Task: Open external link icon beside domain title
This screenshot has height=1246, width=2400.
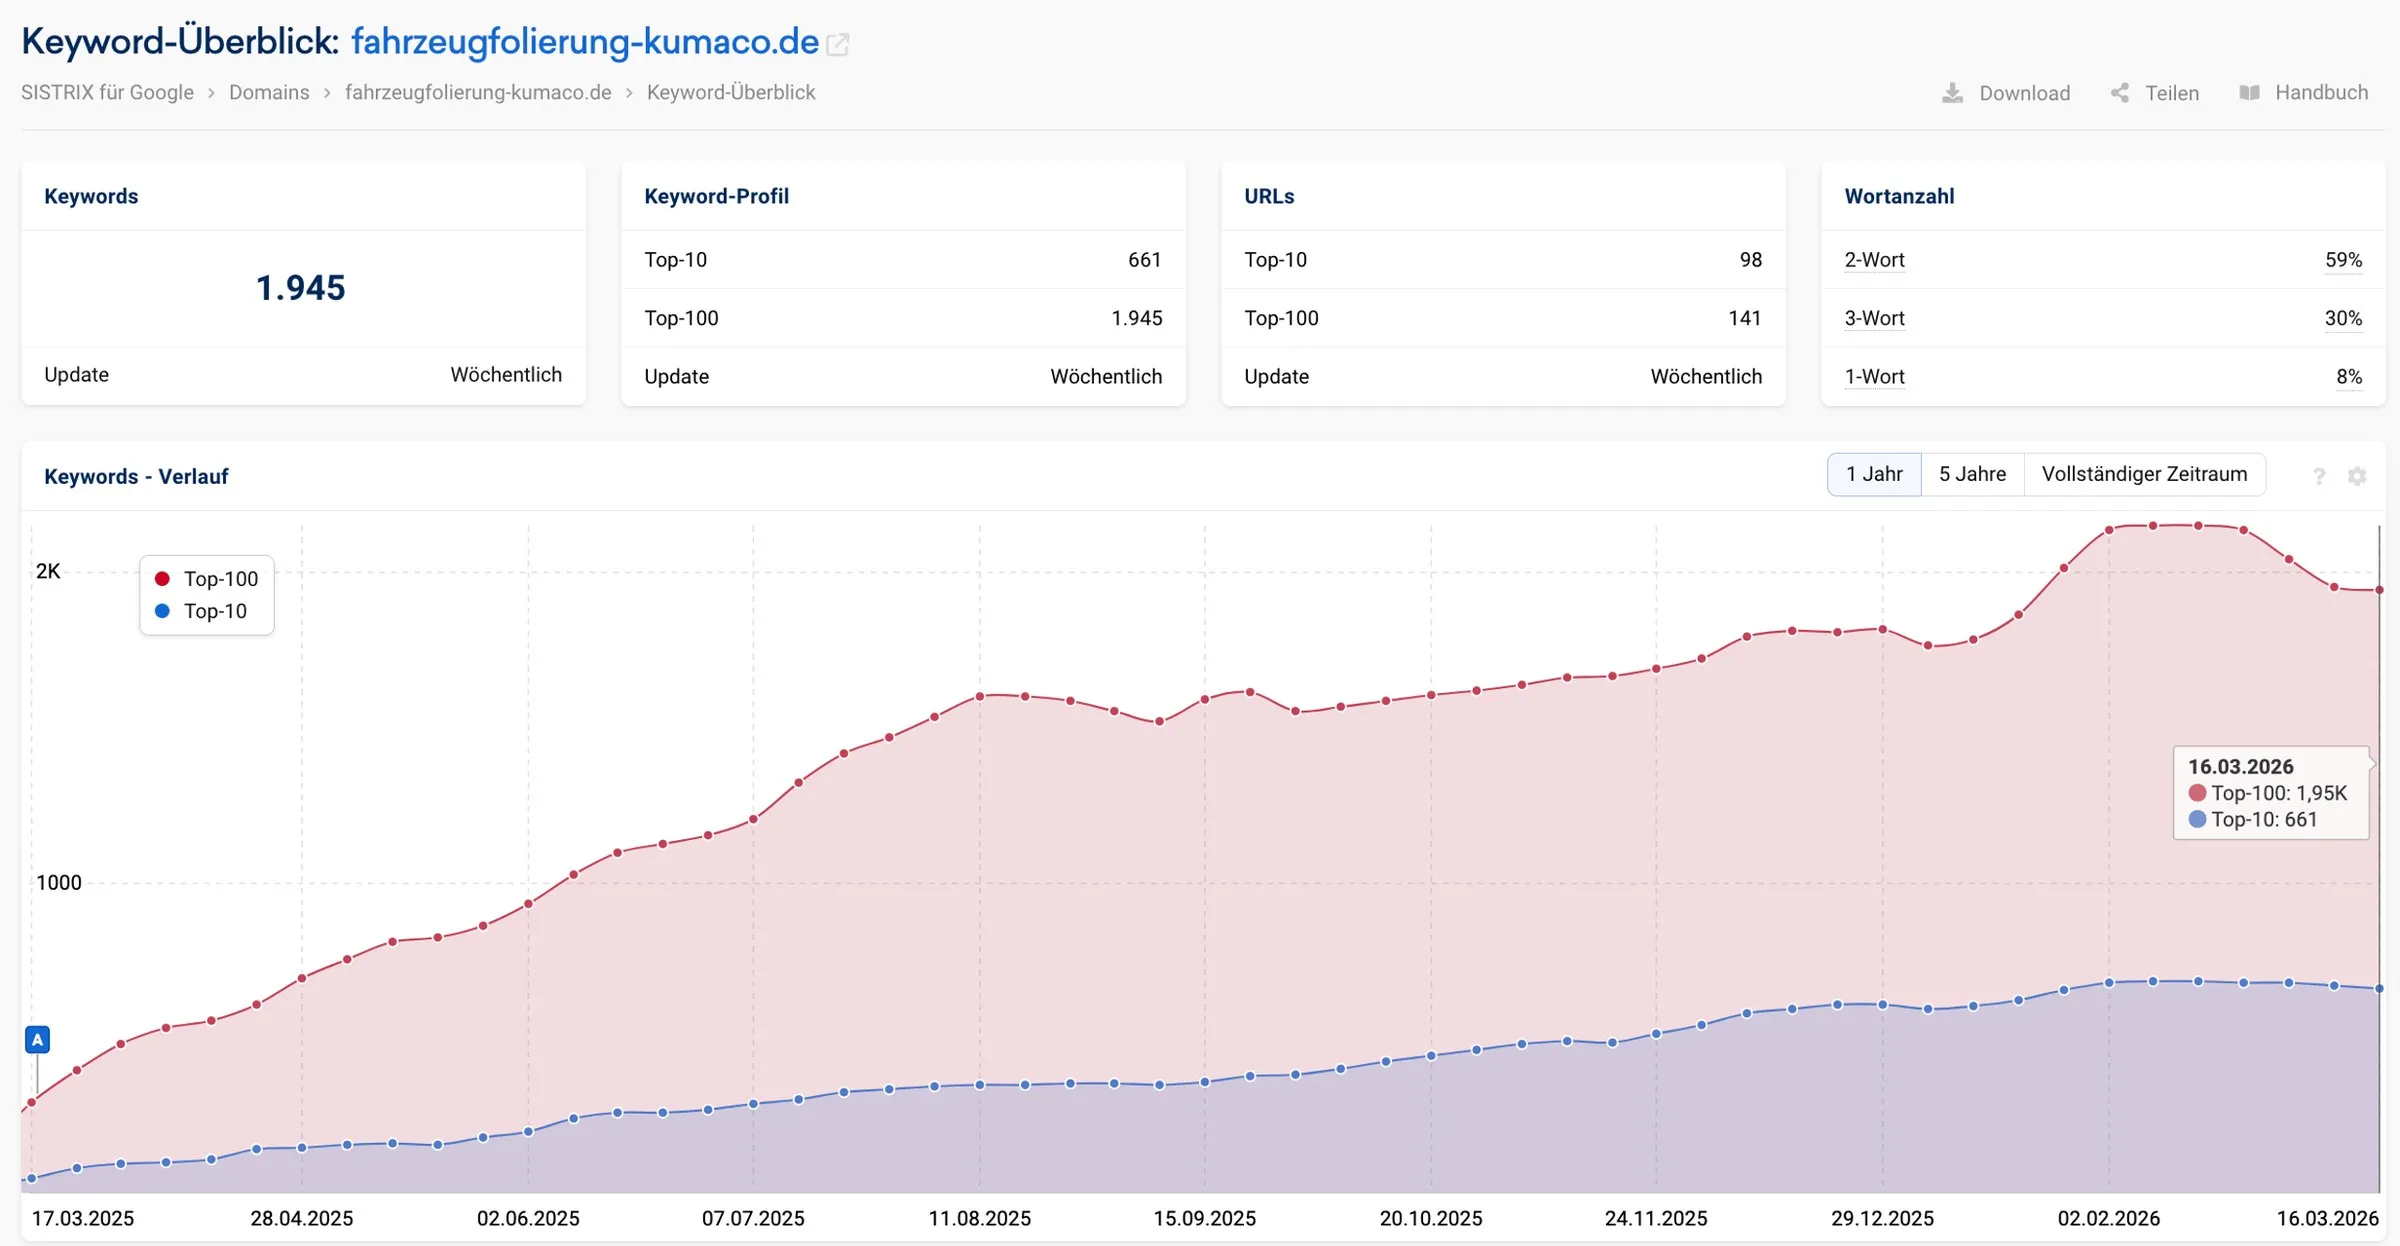Action: click(838, 44)
